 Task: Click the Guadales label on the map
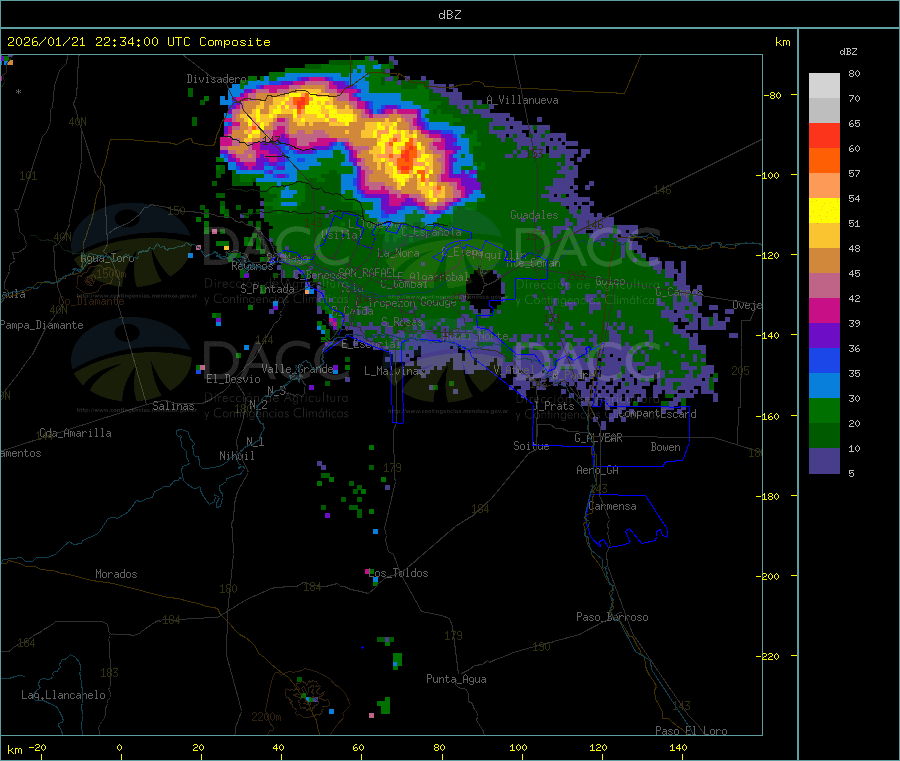coord(534,215)
